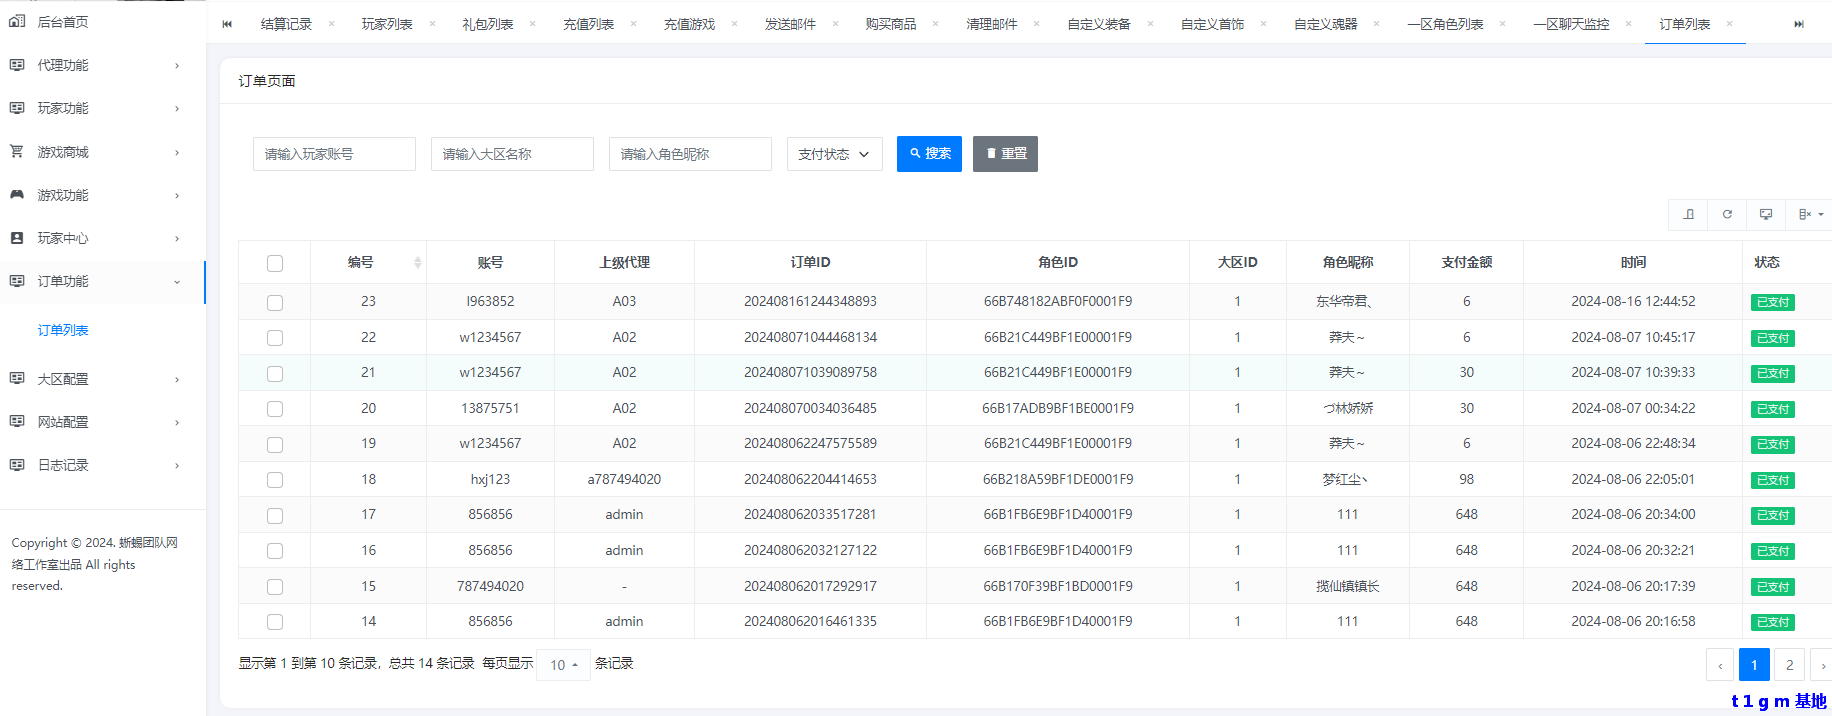Close the 玩家列表 tab with its x
The height and width of the screenshot is (716, 1832).
(432, 24)
